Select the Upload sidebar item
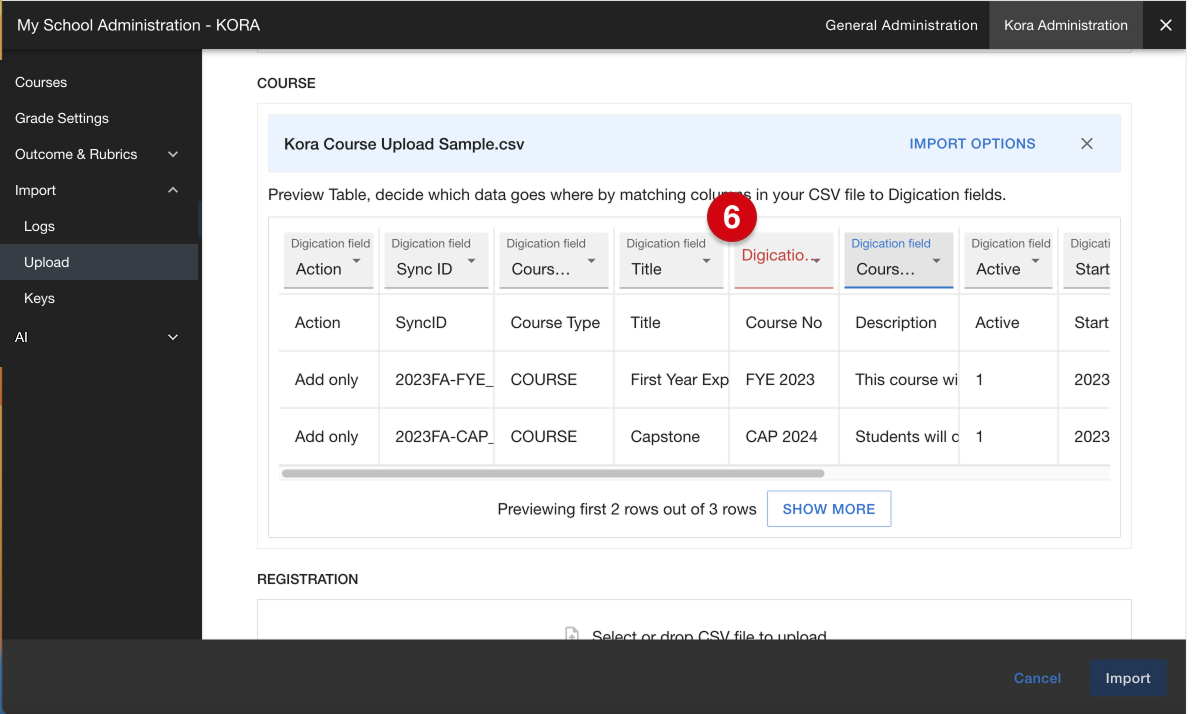Viewport: 1200px width, 714px height. (99, 262)
